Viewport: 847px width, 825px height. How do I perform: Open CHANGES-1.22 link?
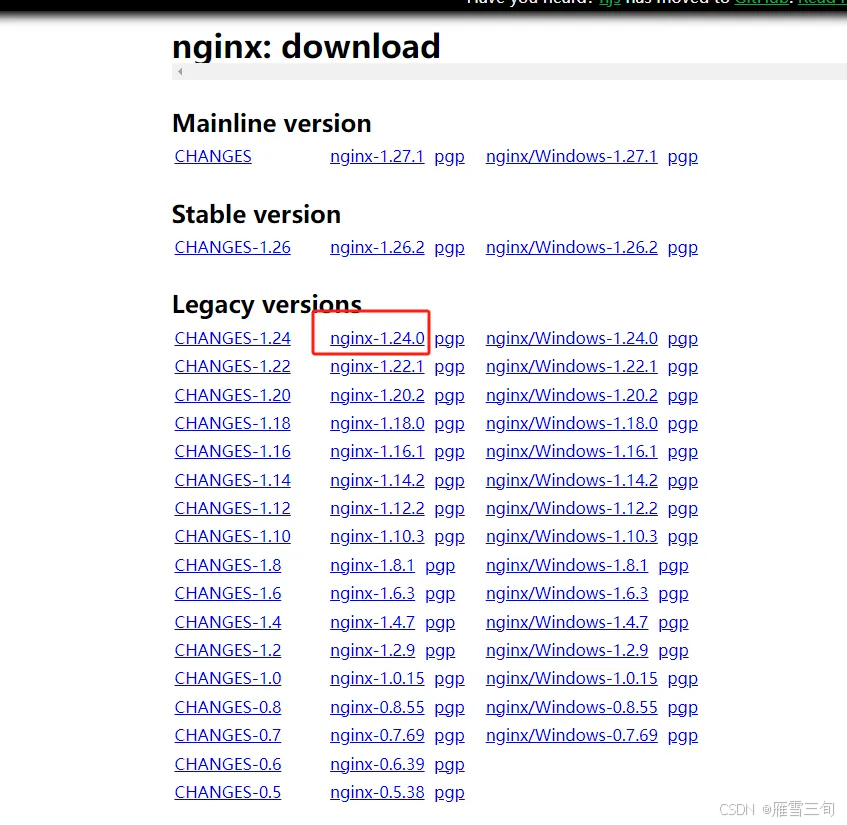(x=232, y=366)
